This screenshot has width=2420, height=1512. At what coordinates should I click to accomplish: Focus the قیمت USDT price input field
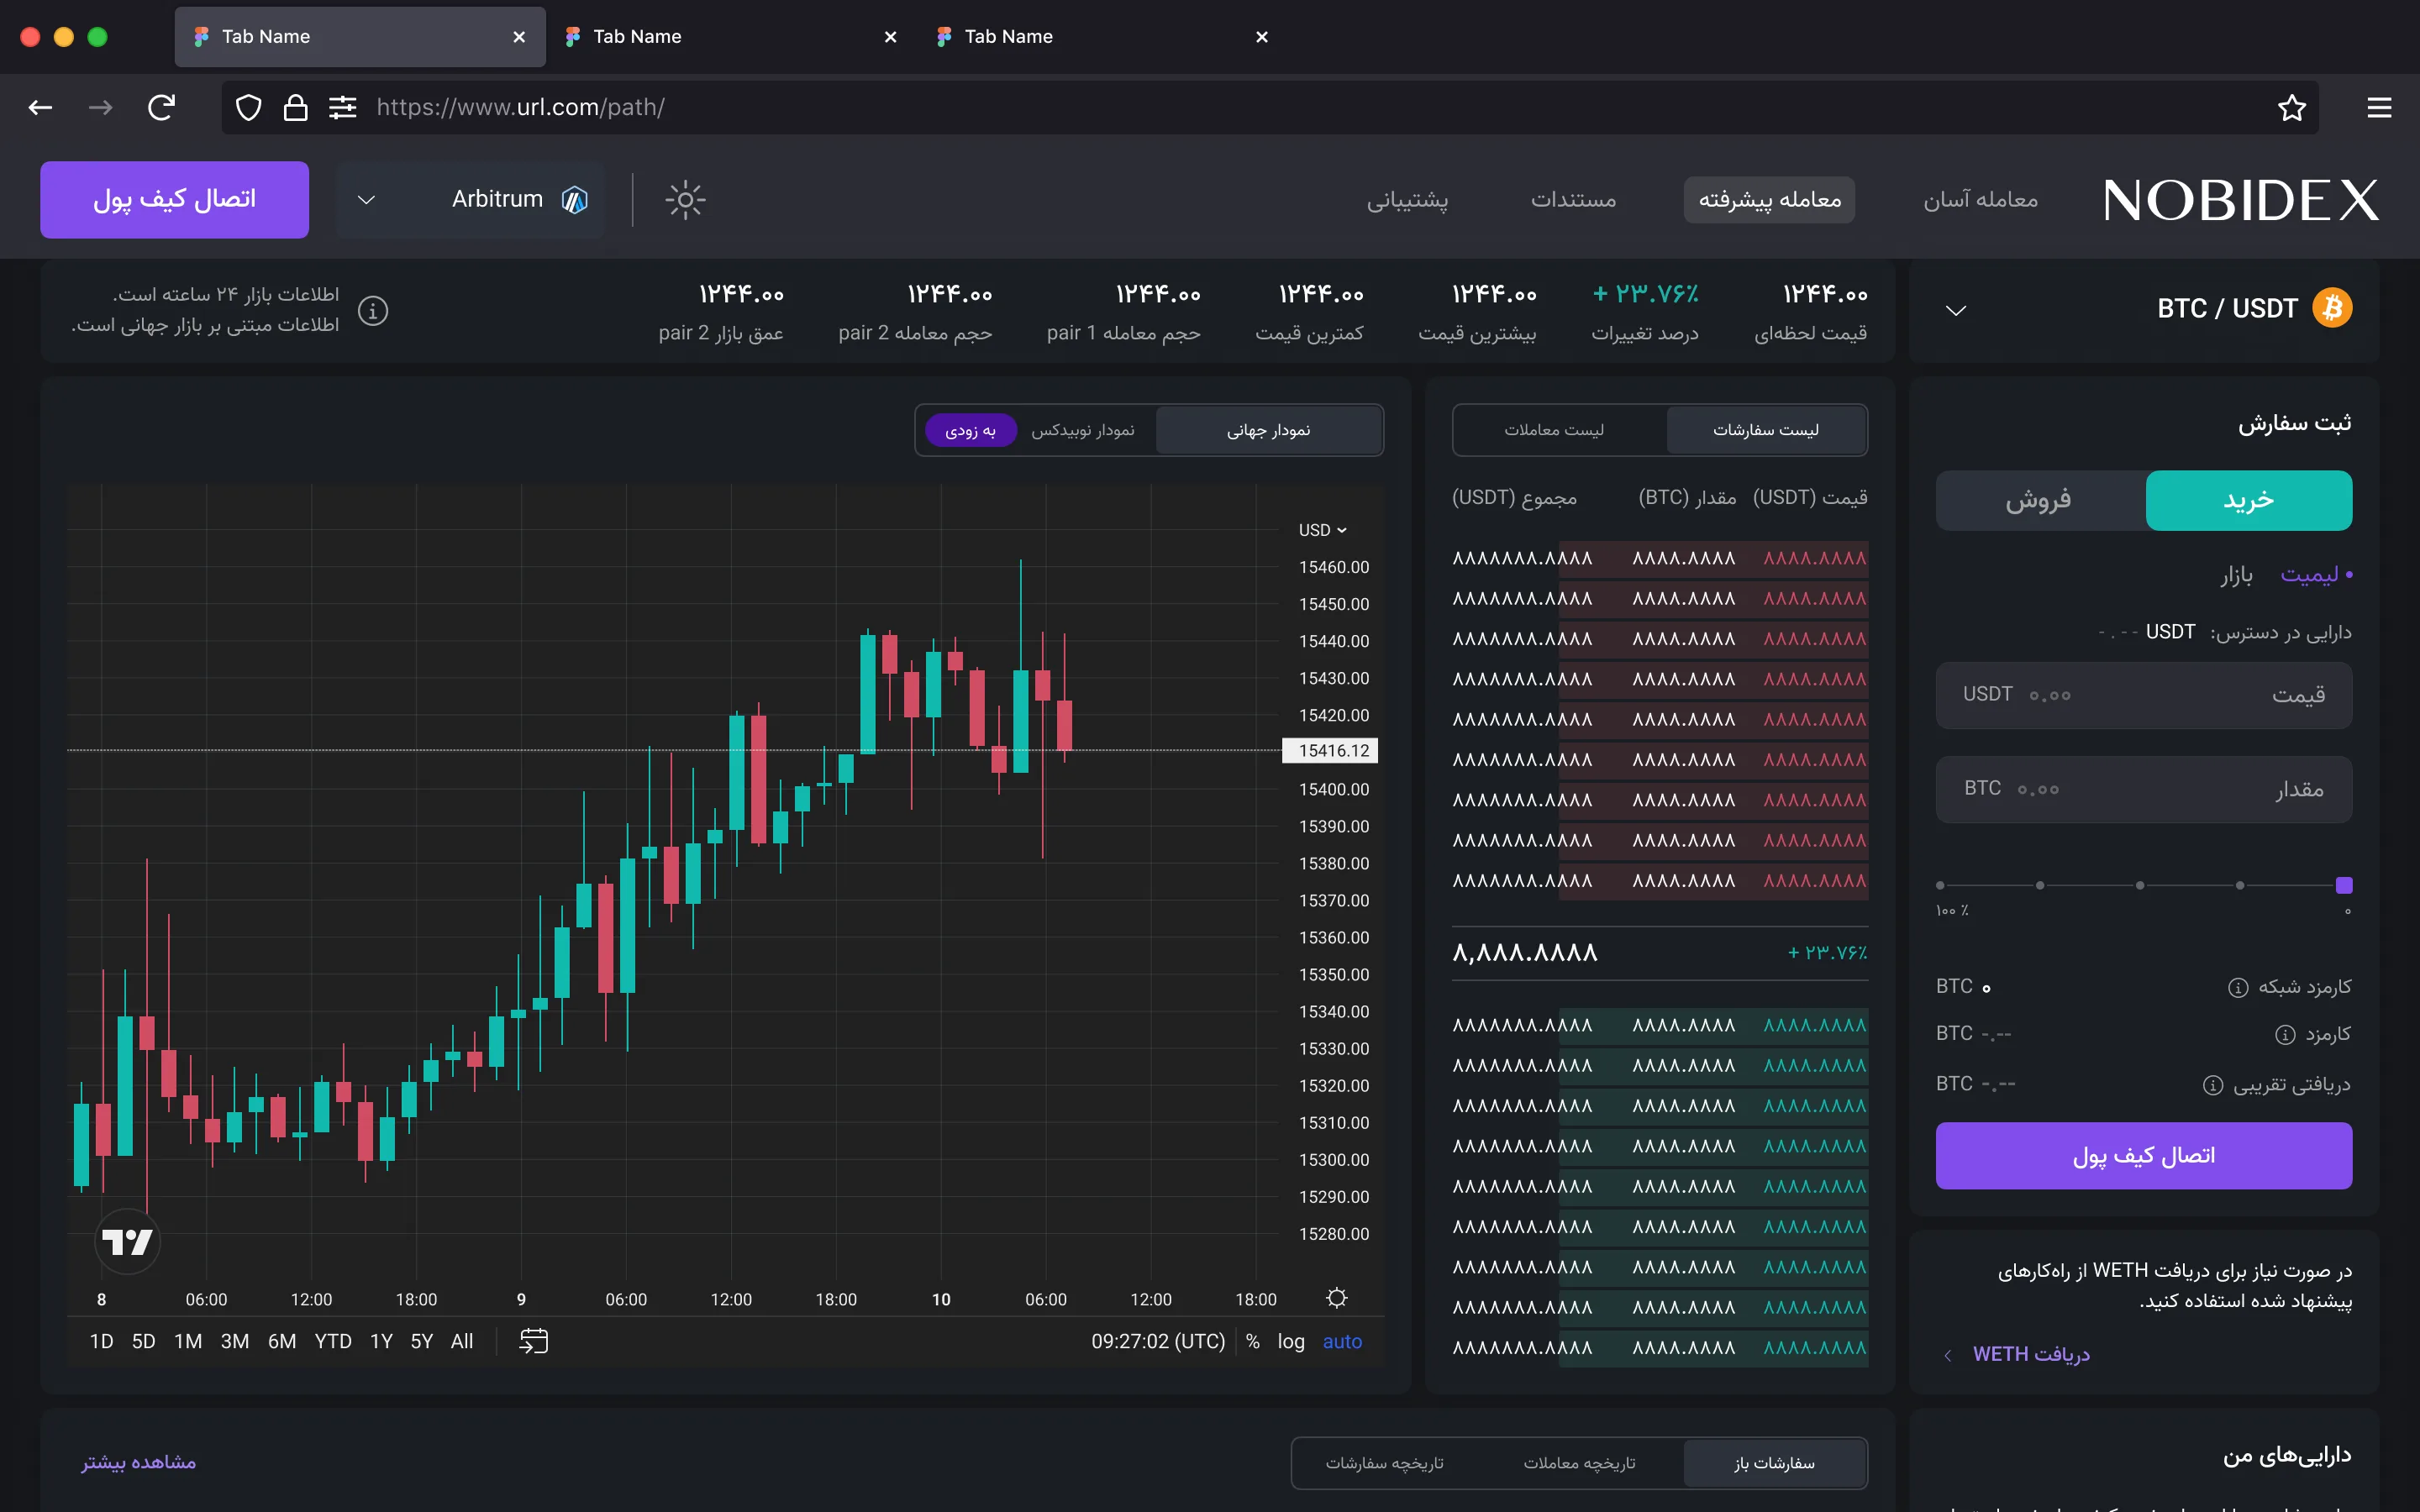click(2144, 695)
